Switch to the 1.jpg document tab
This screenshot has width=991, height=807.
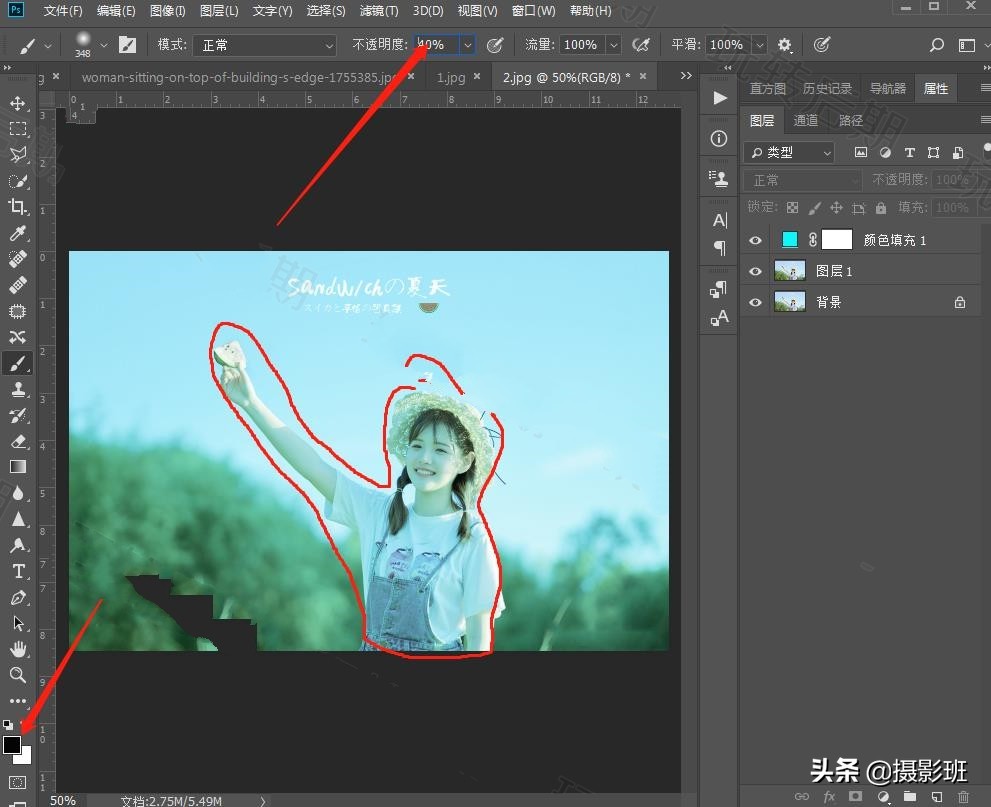(x=451, y=76)
